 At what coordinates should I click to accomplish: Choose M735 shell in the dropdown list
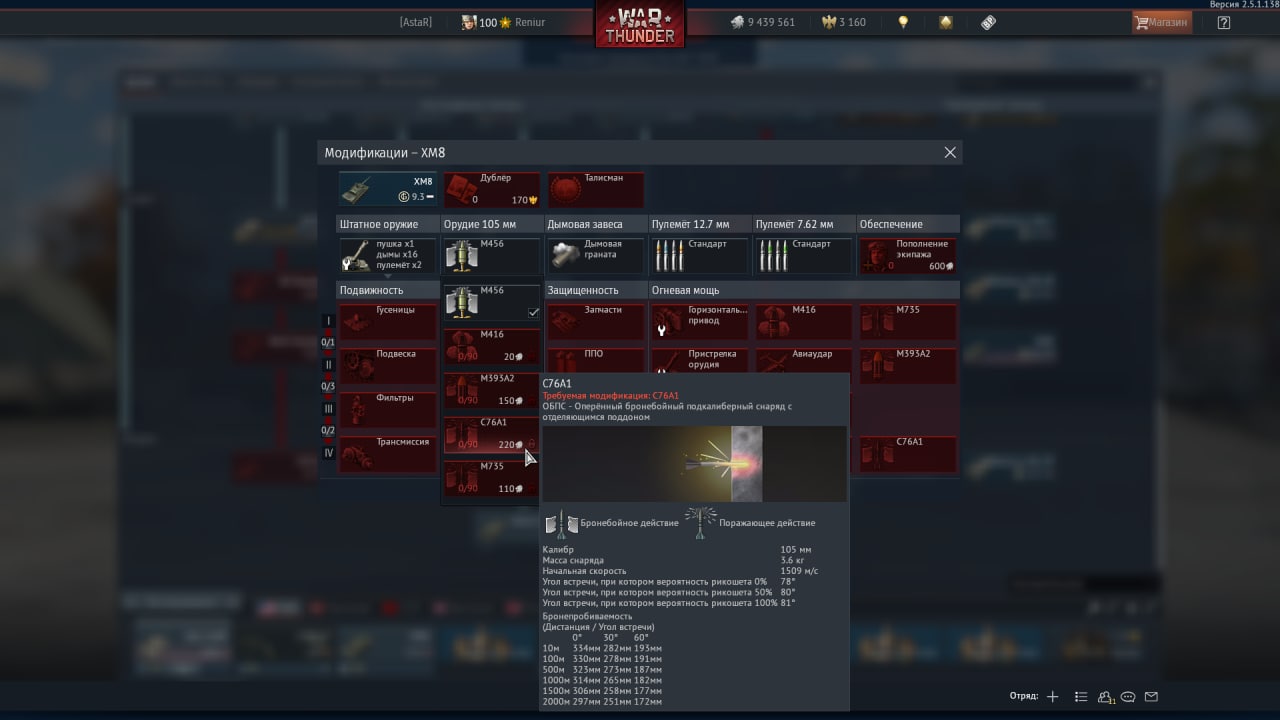coord(491,479)
